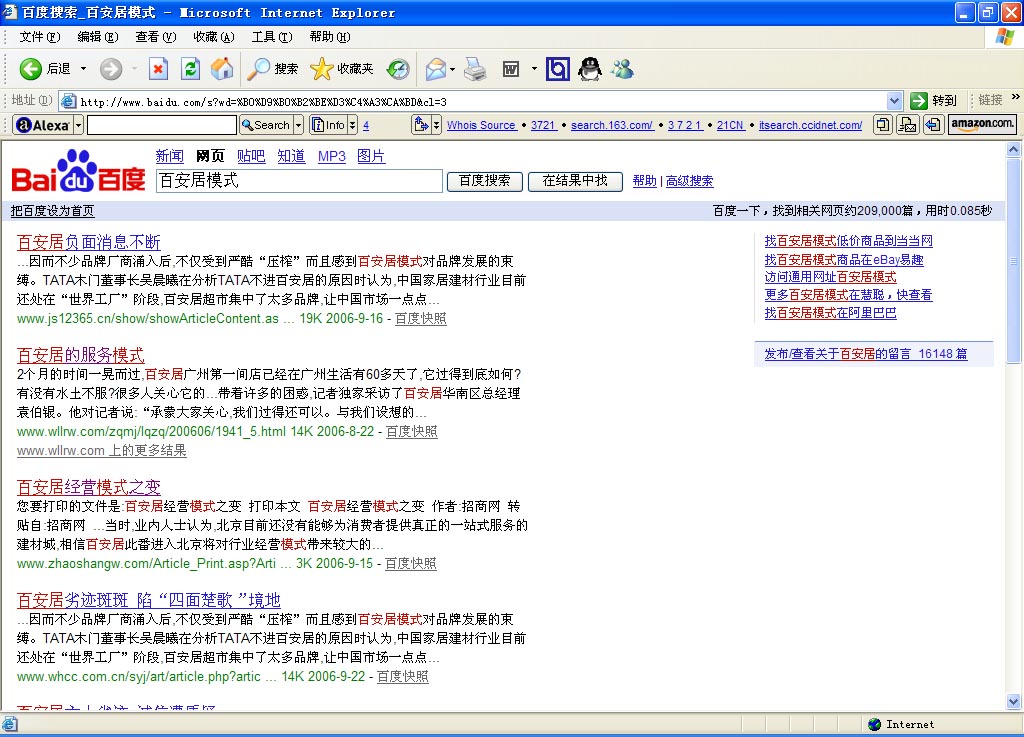Open the 搜索 magnifier in the toolbar

tap(272, 69)
